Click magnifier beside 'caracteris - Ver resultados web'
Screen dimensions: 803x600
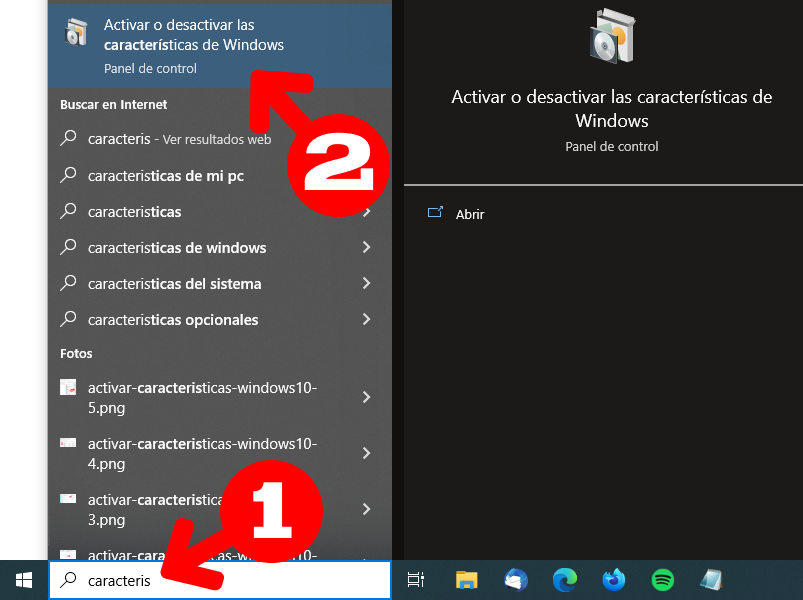pos(68,138)
